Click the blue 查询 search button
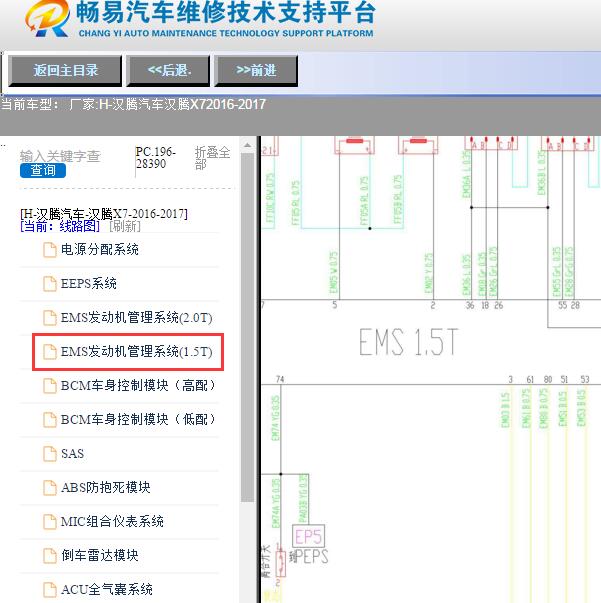The width and height of the screenshot is (601, 603). [43, 170]
